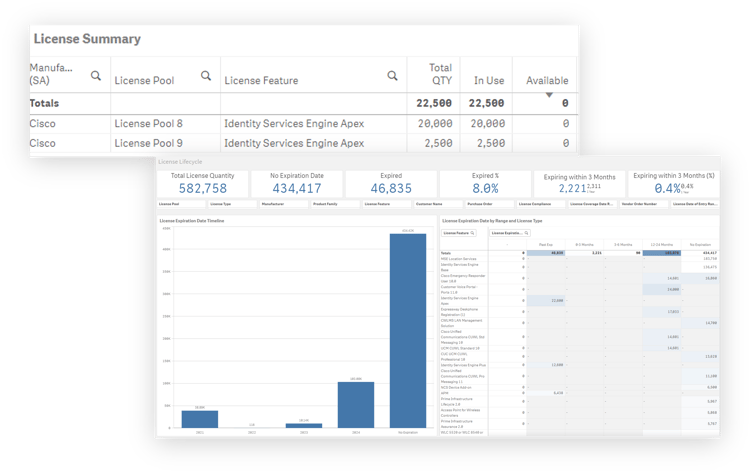Open the License Coverage Date filter pane

tap(593, 204)
